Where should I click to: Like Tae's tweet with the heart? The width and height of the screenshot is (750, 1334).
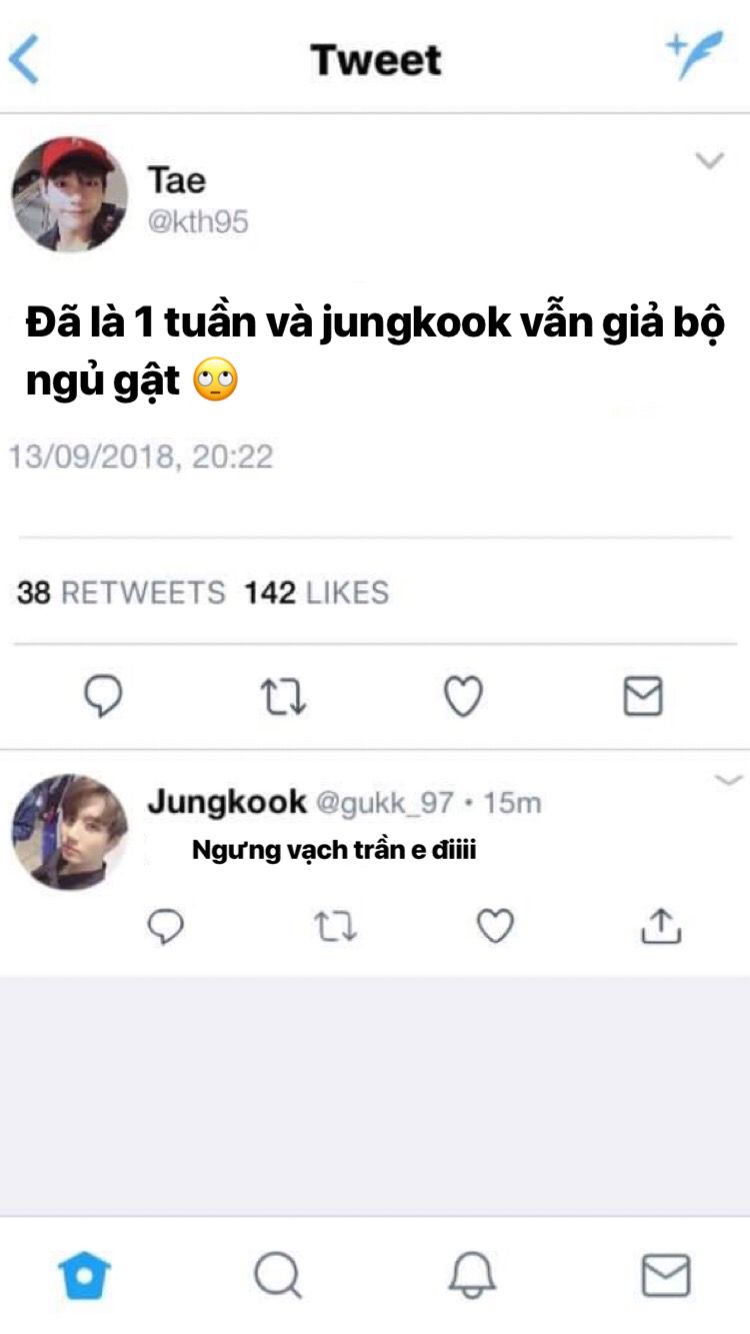tap(463, 696)
